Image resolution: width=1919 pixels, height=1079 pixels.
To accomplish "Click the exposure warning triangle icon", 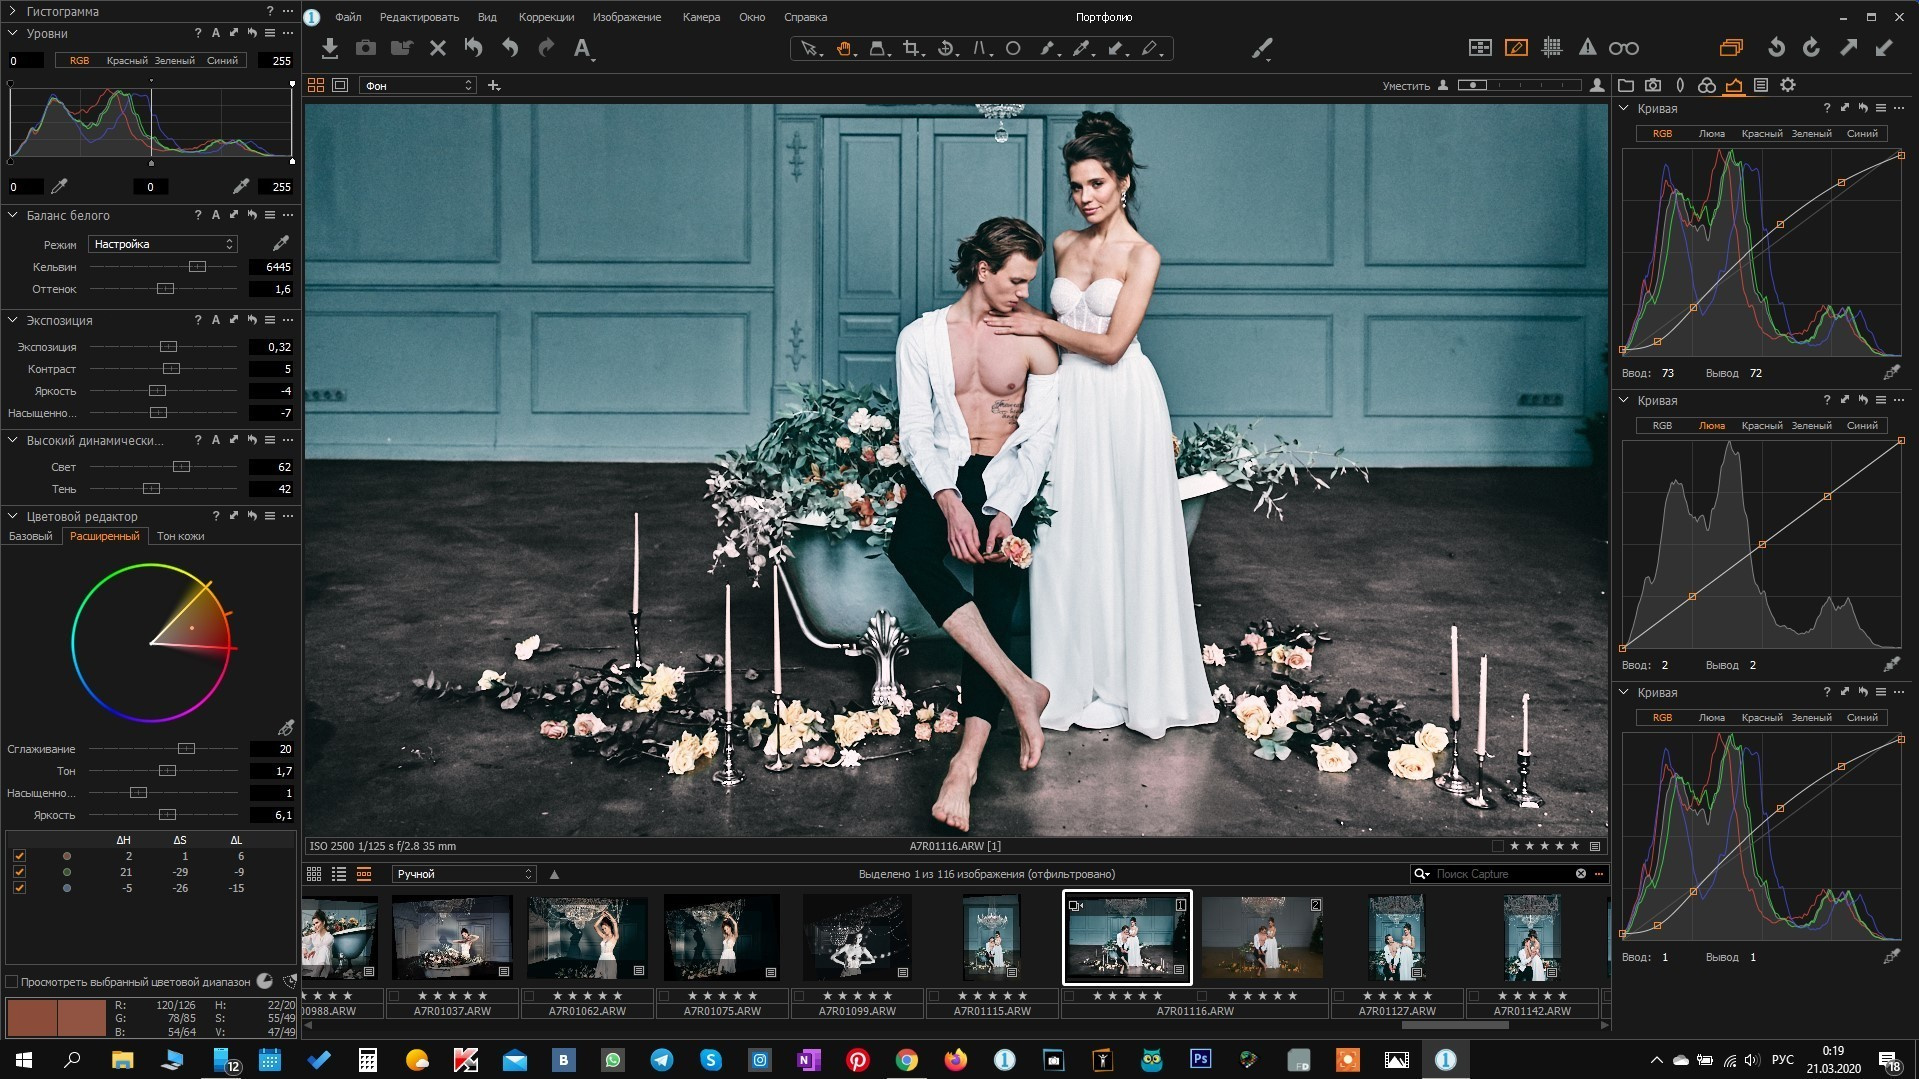I will 1587,48.
